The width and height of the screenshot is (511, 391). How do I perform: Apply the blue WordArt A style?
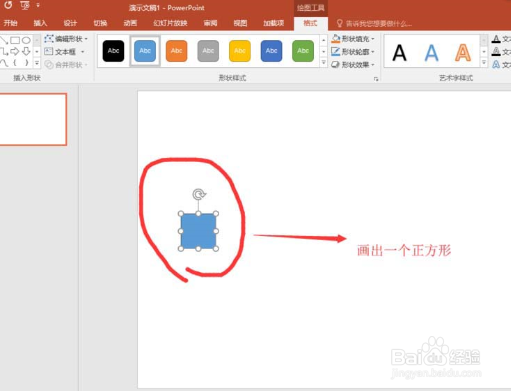click(x=431, y=53)
